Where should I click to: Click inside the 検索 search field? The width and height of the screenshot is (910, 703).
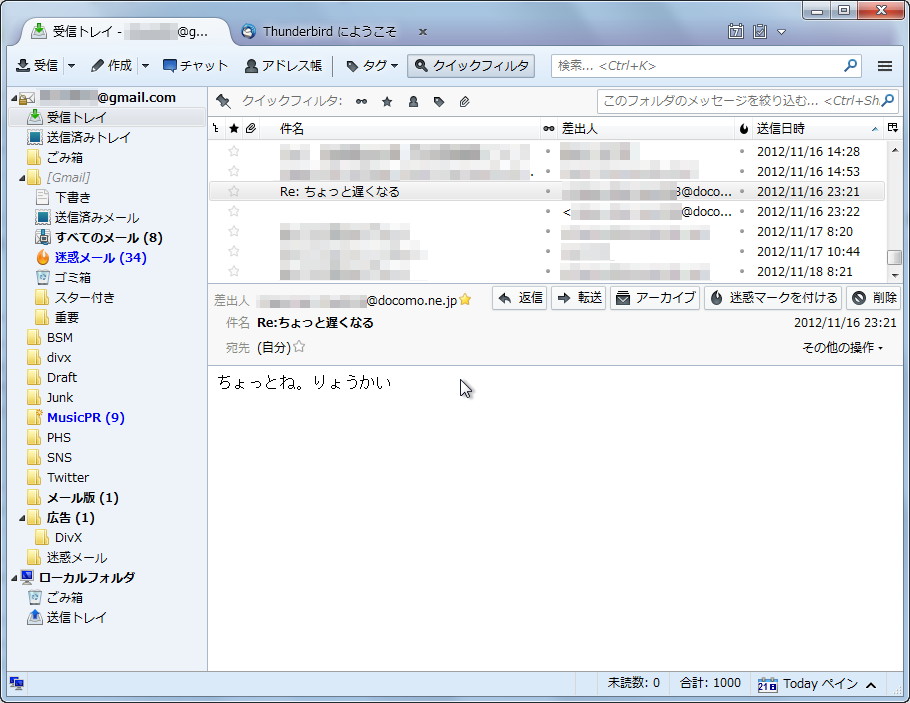[x=700, y=65]
